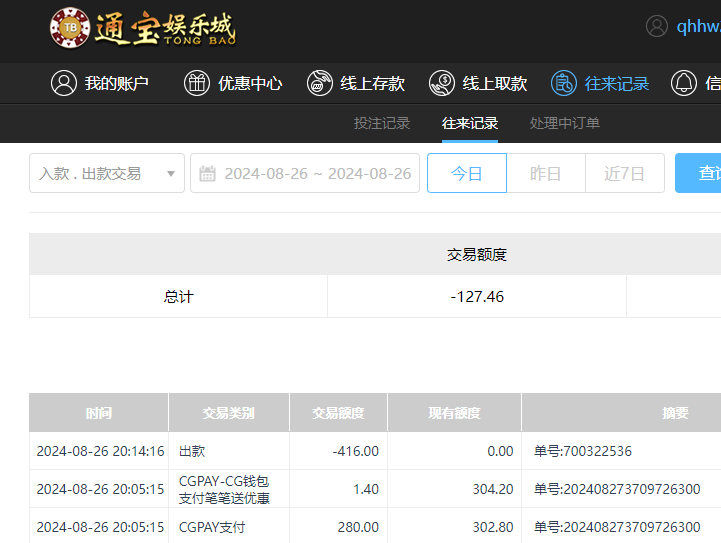
Task: Open the 往来记录 sub-tab
Action: (470, 123)
